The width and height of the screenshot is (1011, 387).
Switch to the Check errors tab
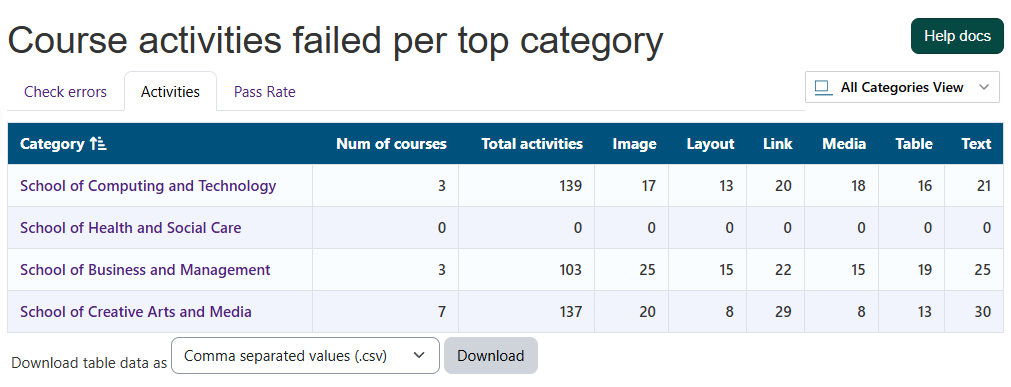pyautogui.click(x=66, y=92)
